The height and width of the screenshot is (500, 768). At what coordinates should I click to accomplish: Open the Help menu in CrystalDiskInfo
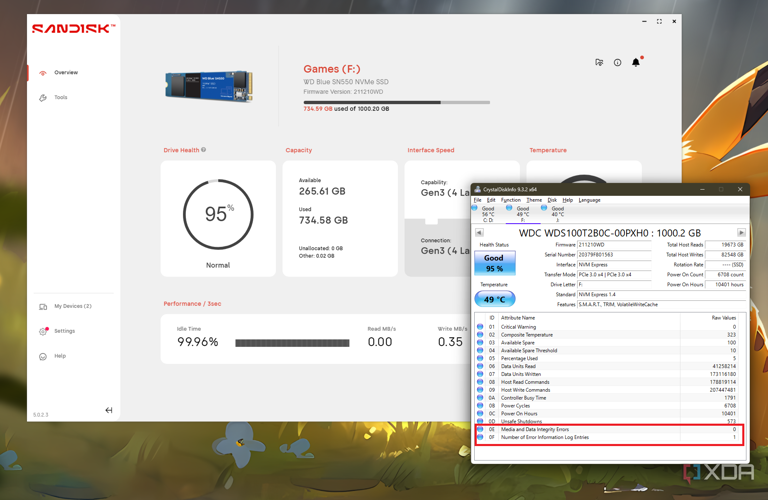568,200
